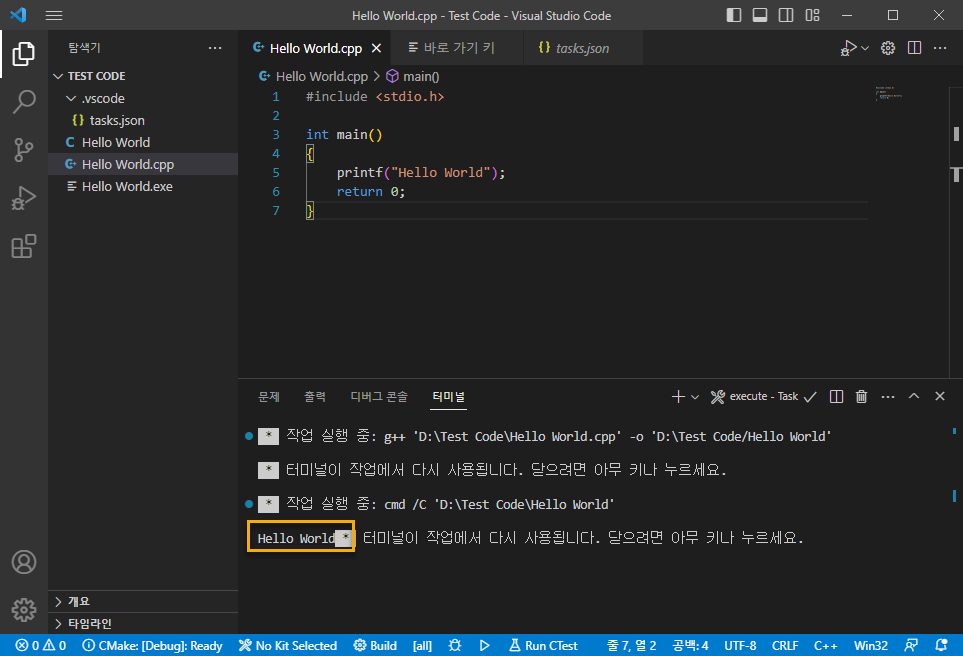The height and width of the screenshot is (656, 963).
Task: Split the editor to the right
Action: [x=914, y=48]
